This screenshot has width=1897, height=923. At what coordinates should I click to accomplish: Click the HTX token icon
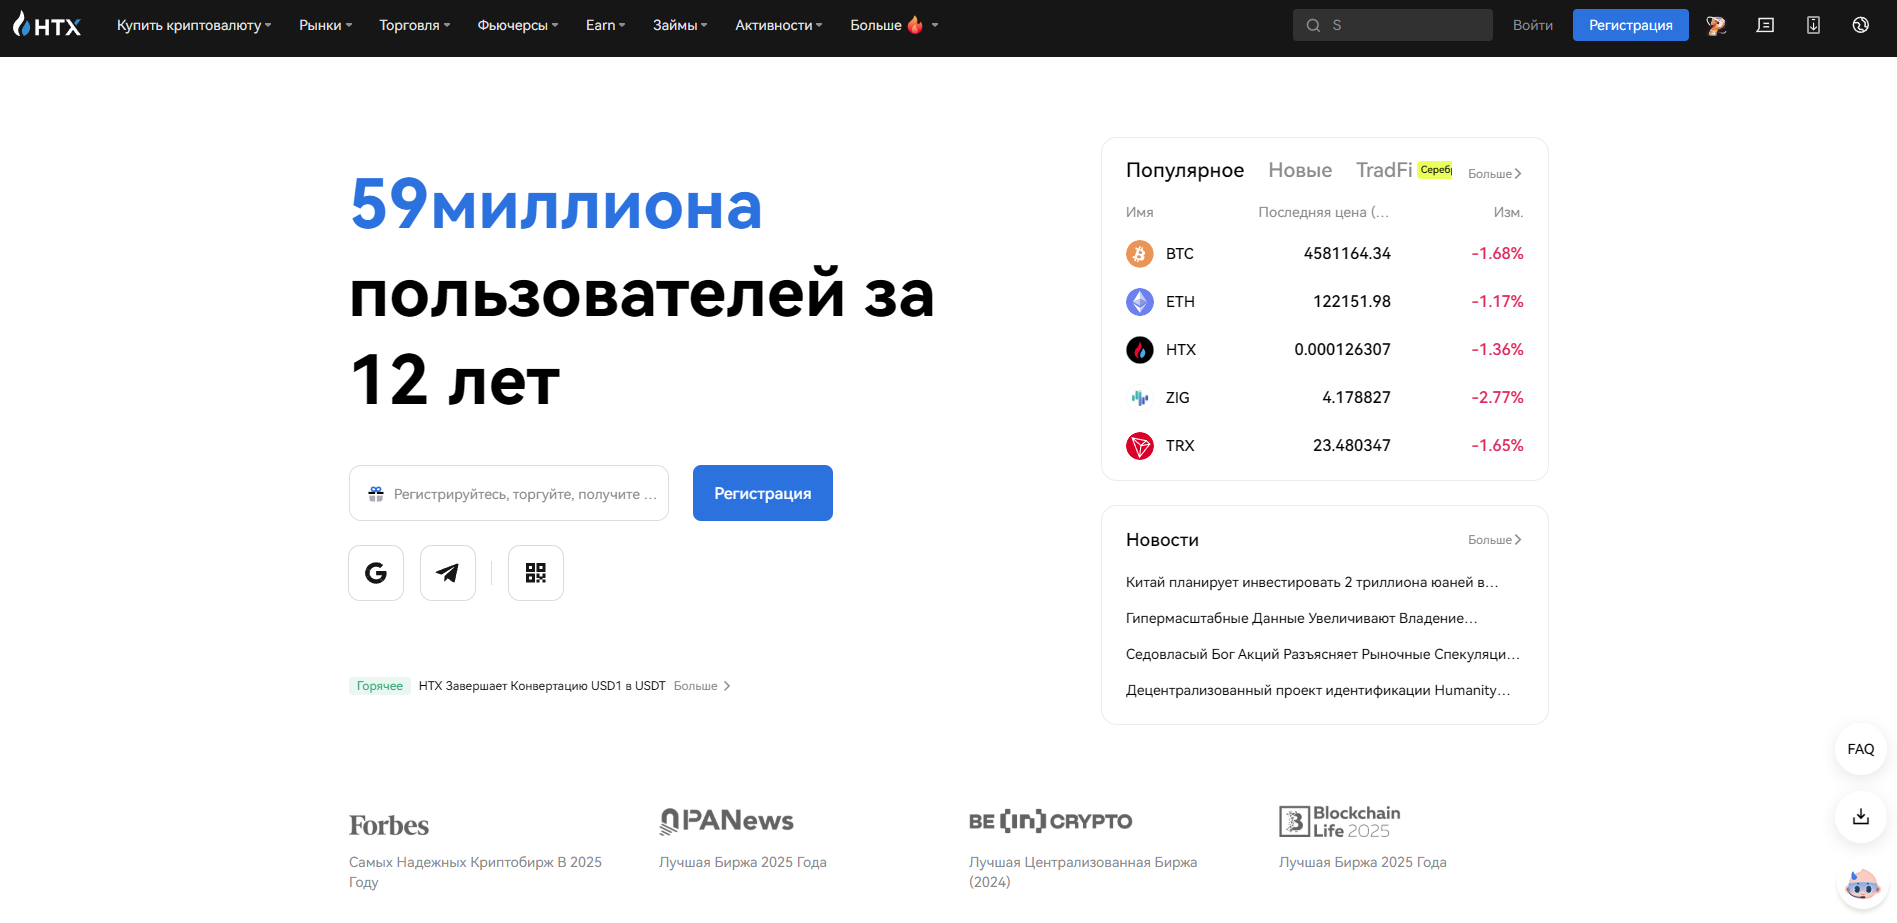tap(1140, 350)
